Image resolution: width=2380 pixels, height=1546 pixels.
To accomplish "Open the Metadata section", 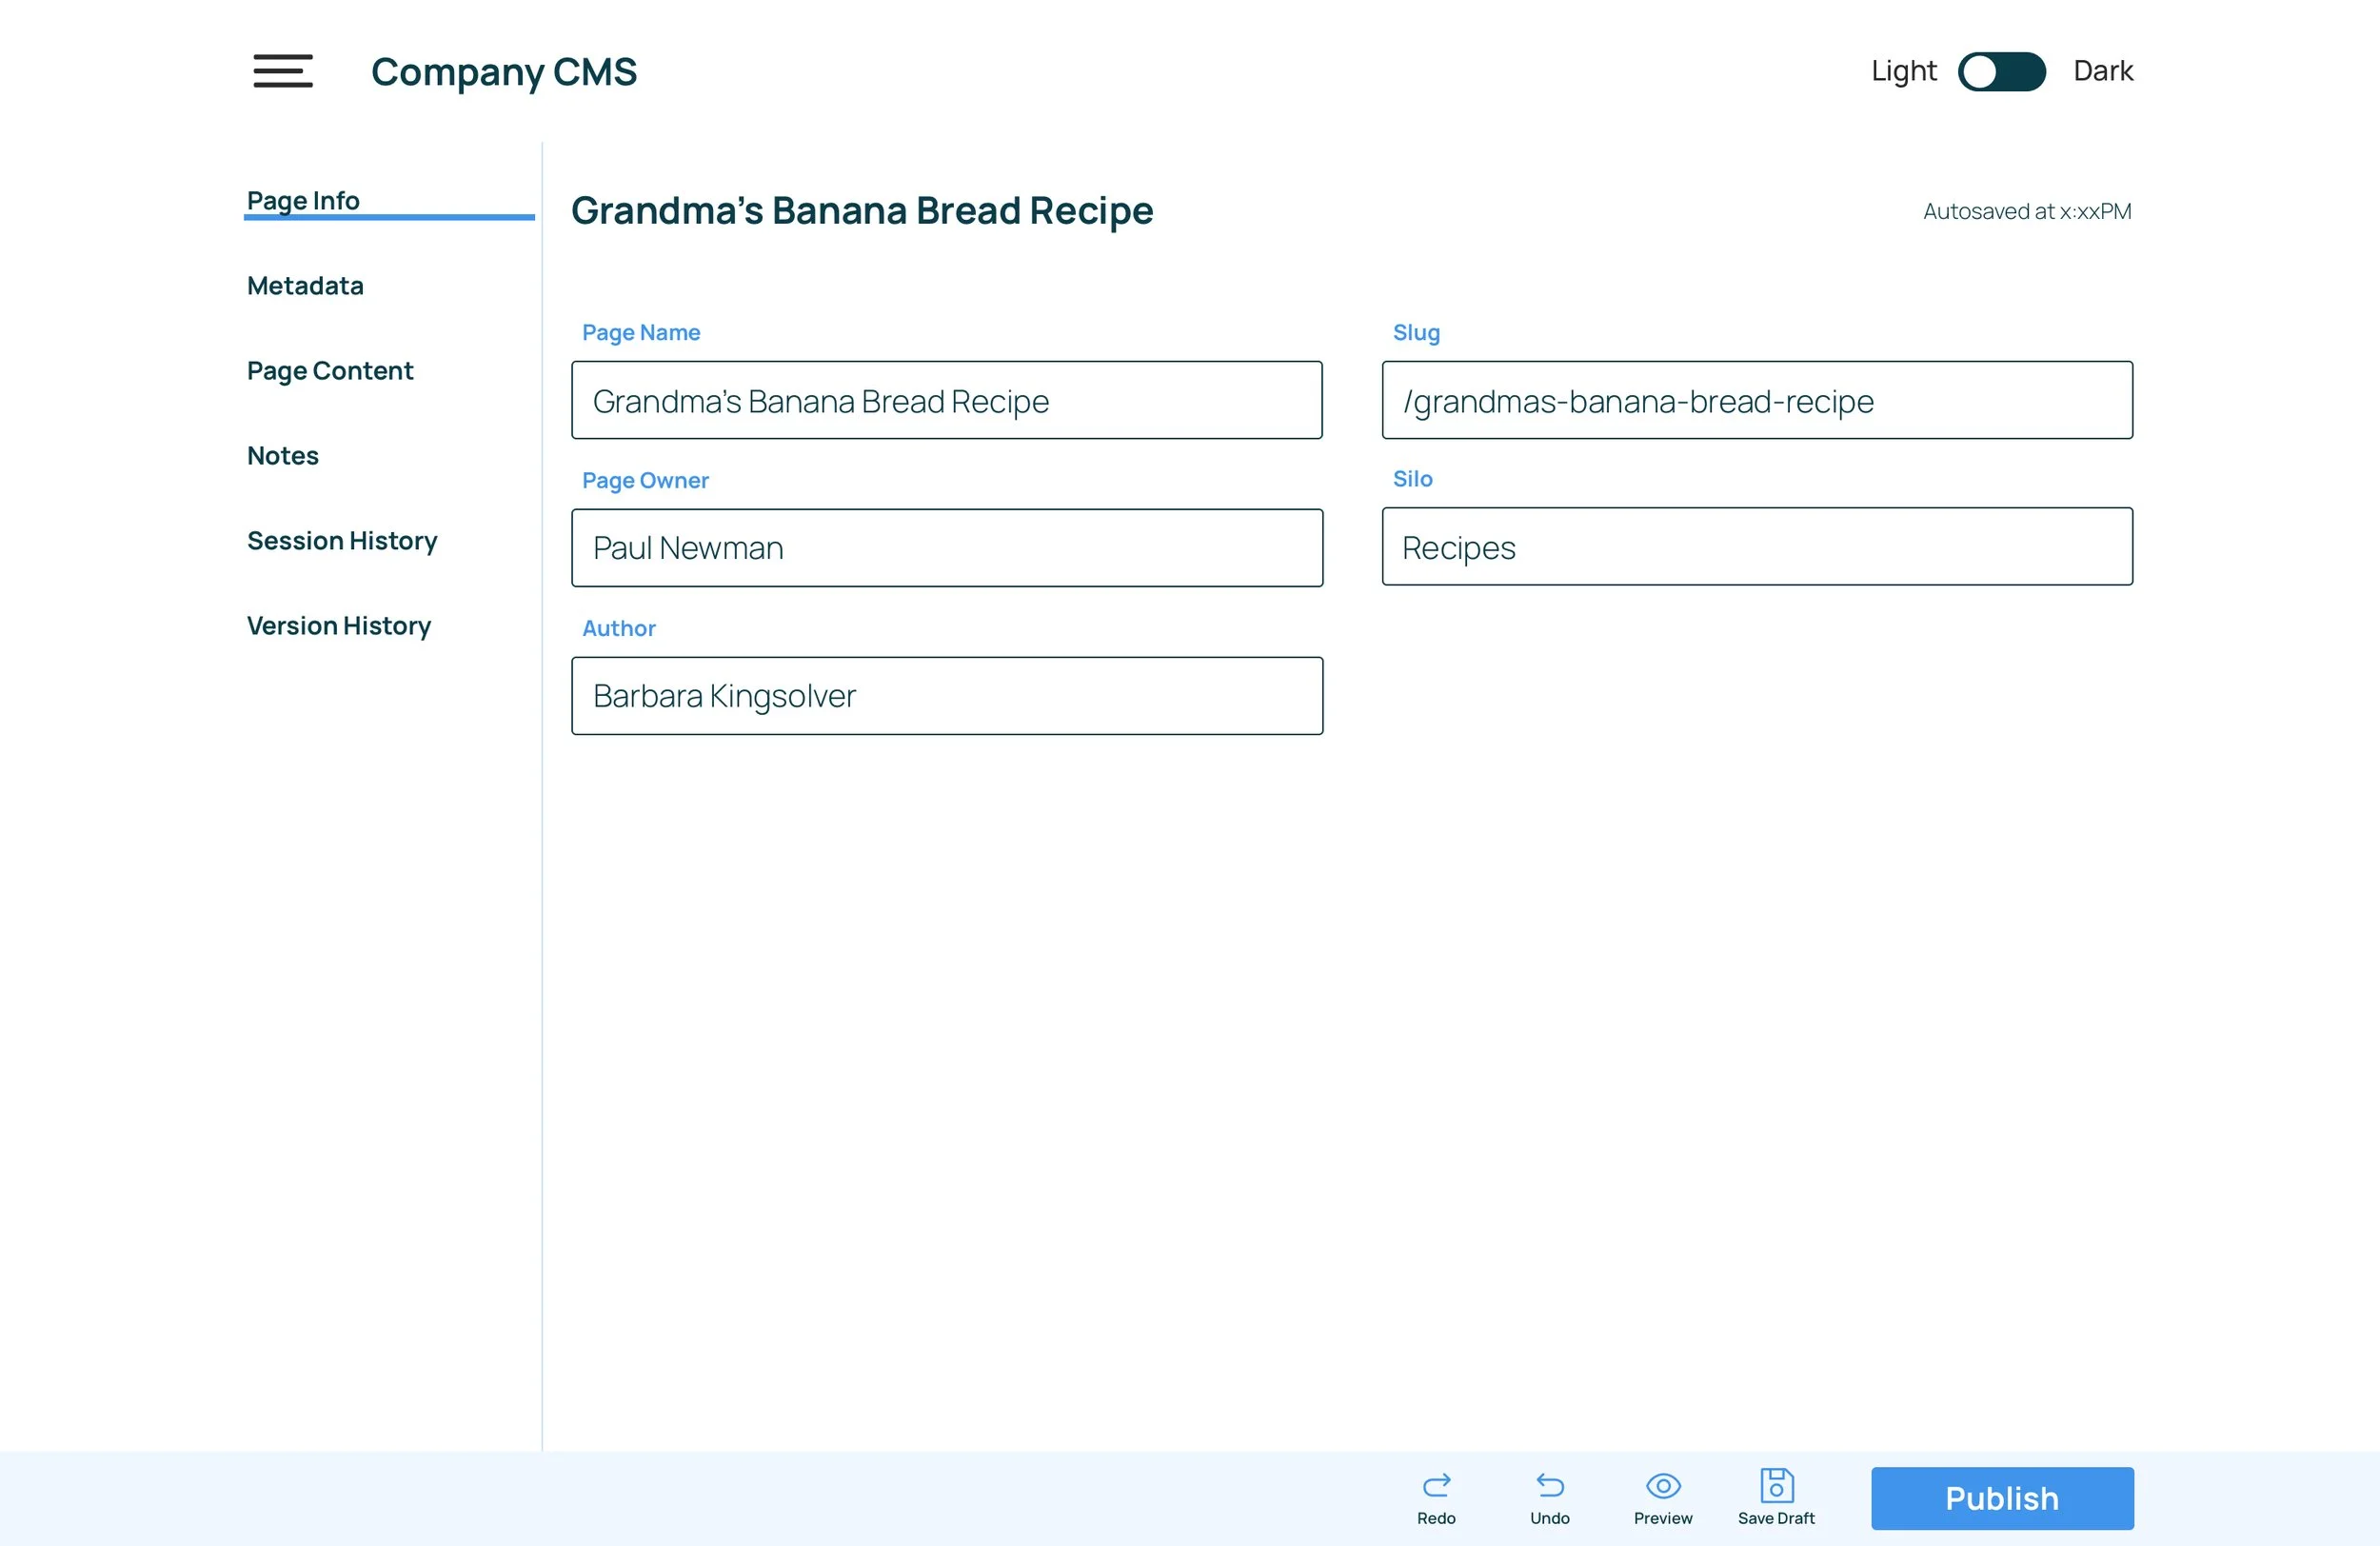I will pos(305,286).
